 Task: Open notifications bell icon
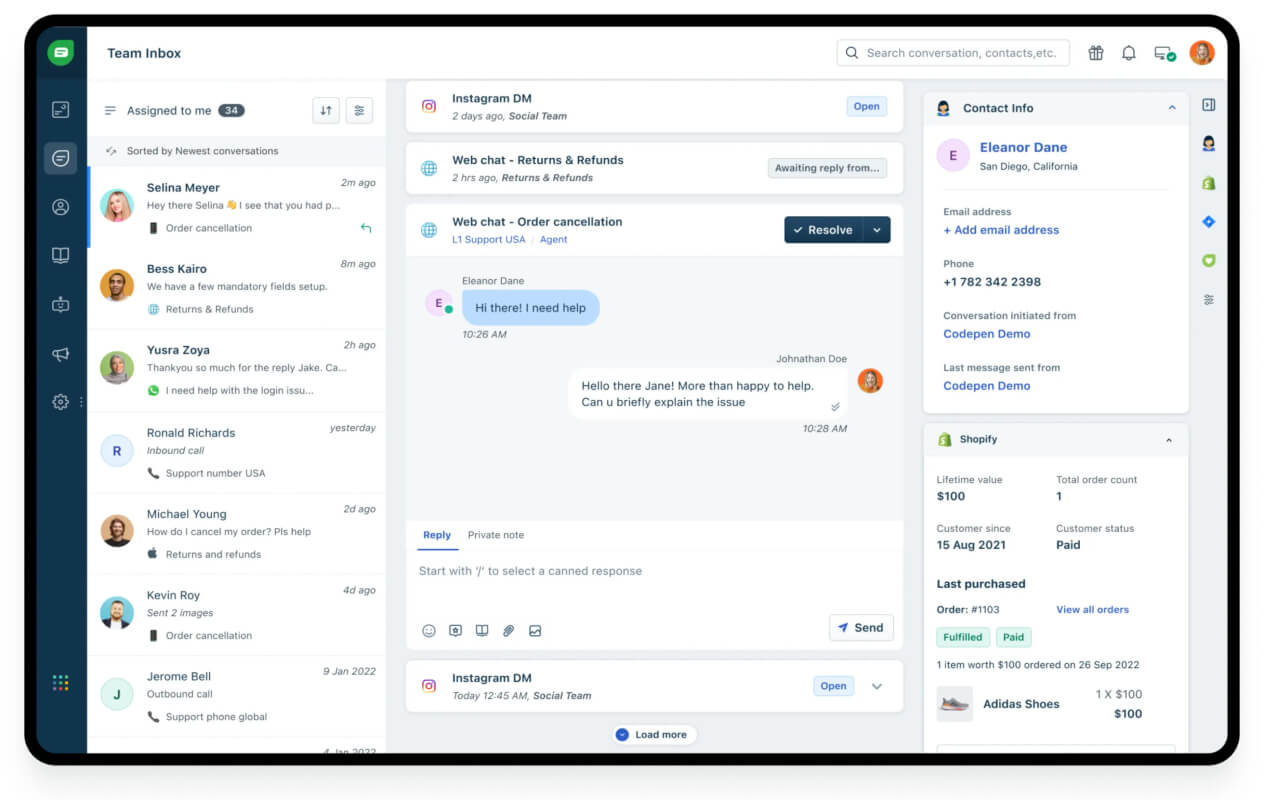point(1129,53)
